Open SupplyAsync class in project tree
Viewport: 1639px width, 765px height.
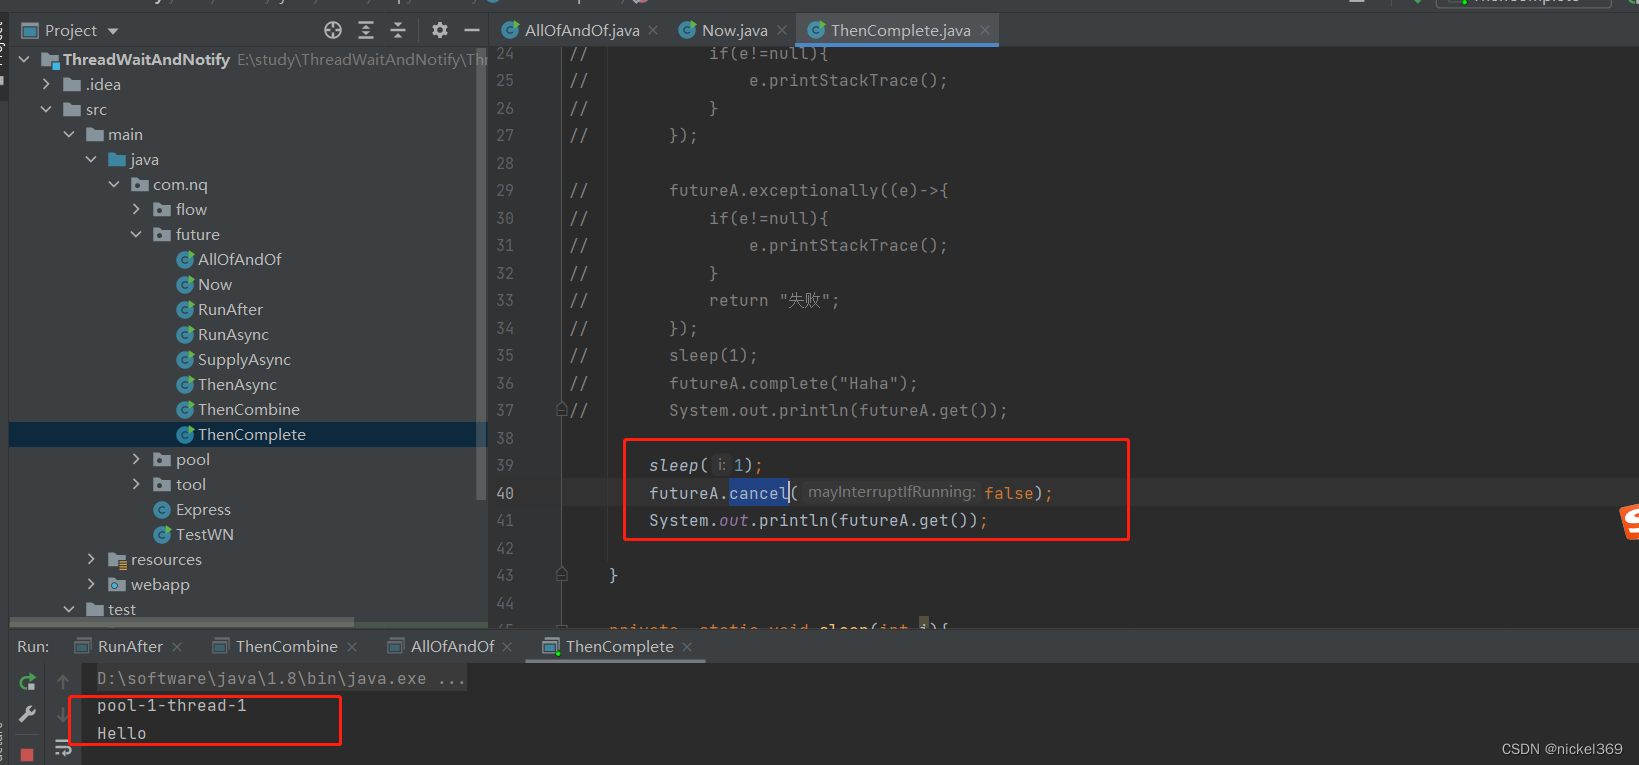tap(244, 360)
